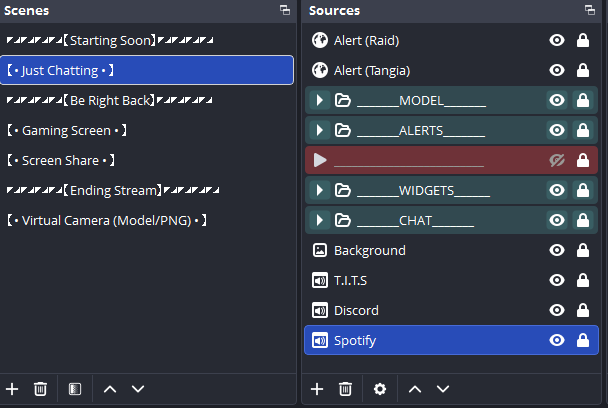Unlock the Spotify source
Viewport: 608px width, 408px height.
(x=583, y=341)
